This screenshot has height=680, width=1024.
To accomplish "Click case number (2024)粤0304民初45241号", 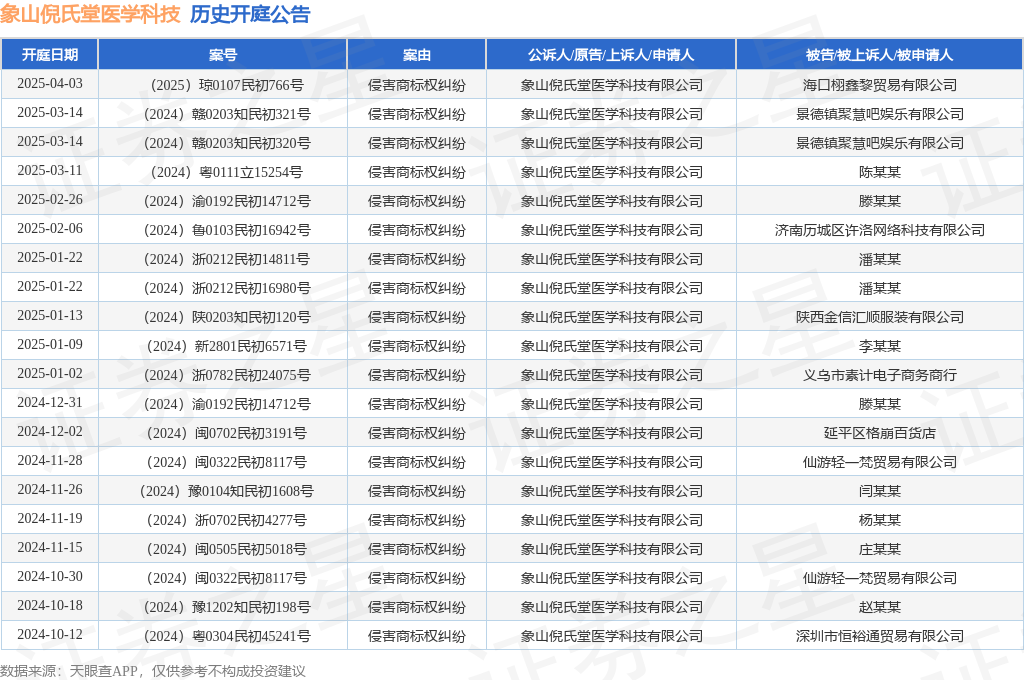I will click(x=227, y=636).
